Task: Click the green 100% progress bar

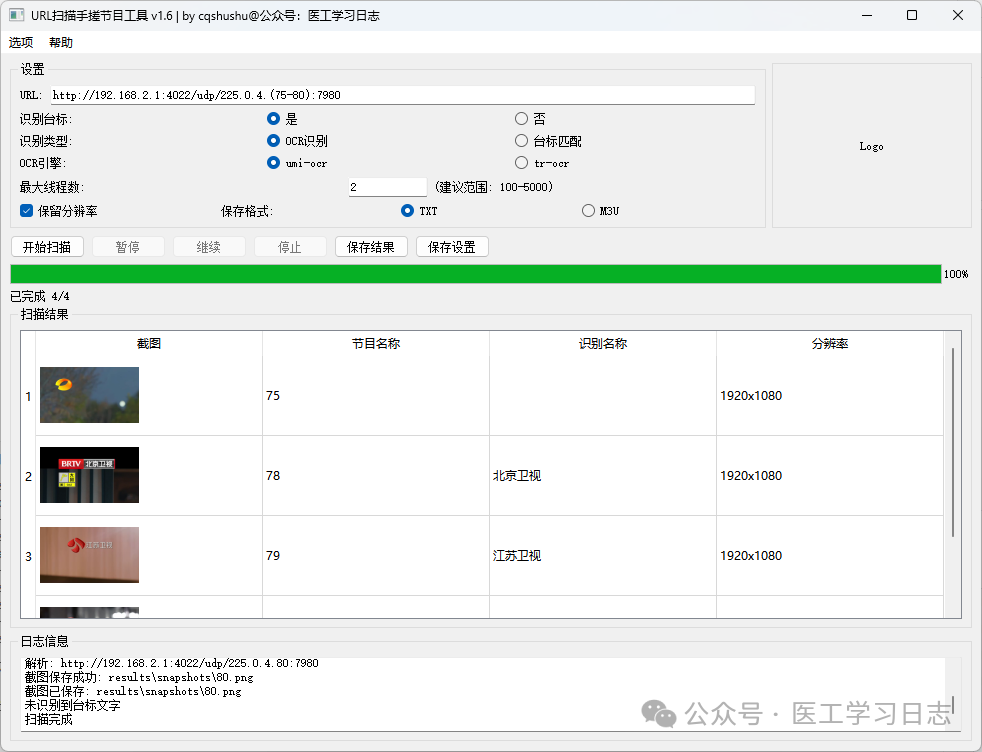Action: coord(470,272)
